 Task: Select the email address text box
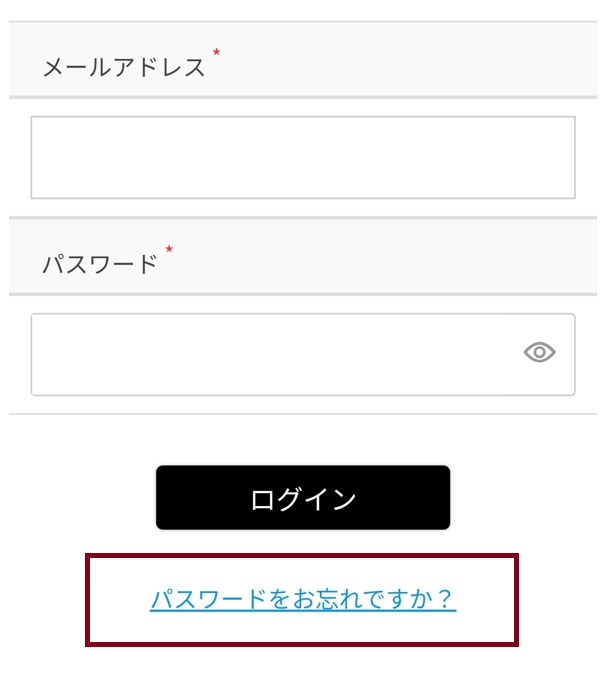(303, 158)
